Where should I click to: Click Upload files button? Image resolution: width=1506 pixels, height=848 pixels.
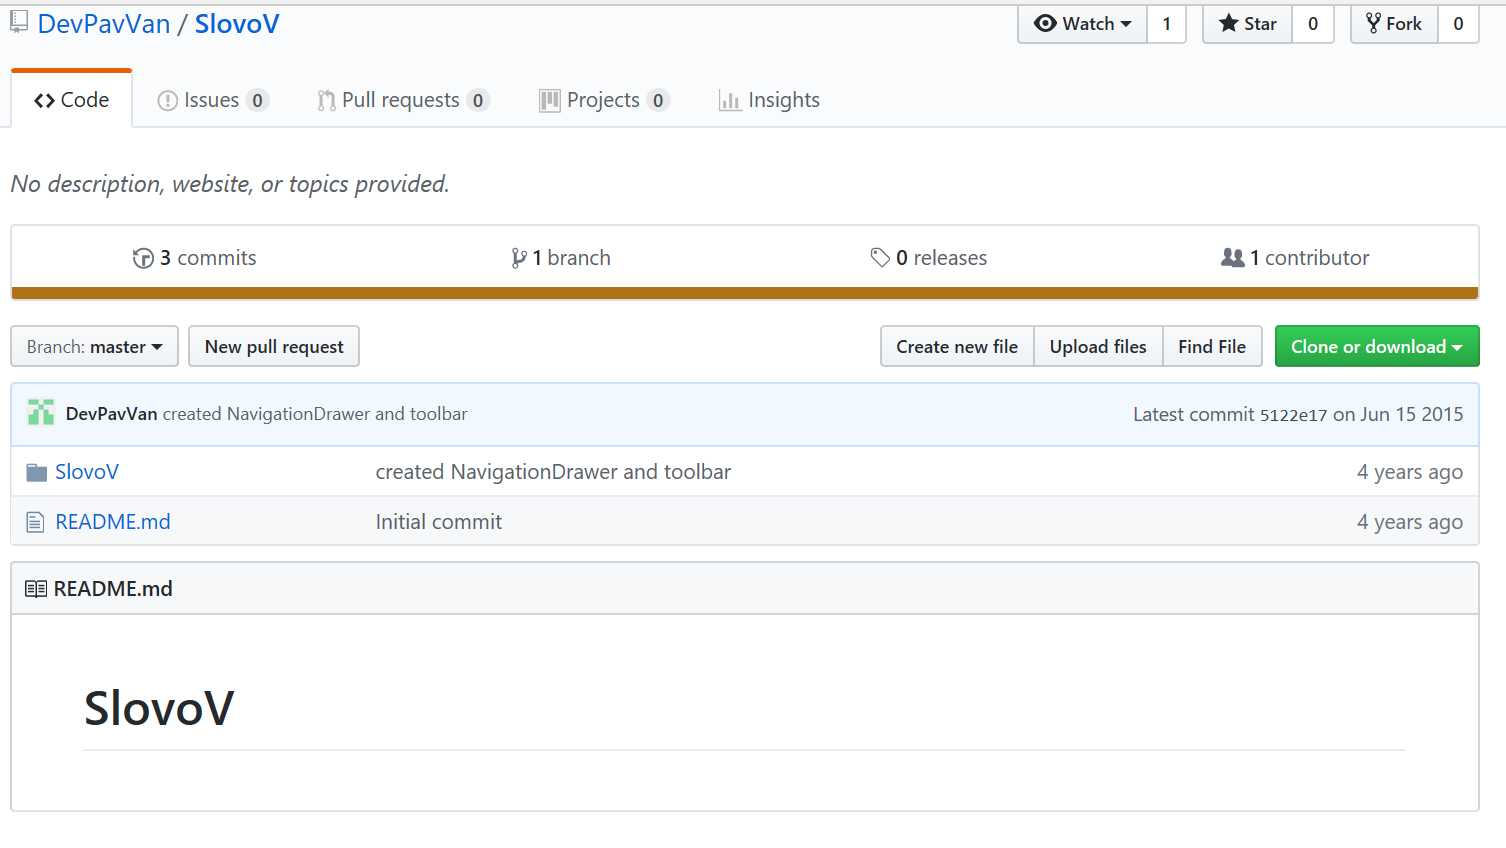1098,347
